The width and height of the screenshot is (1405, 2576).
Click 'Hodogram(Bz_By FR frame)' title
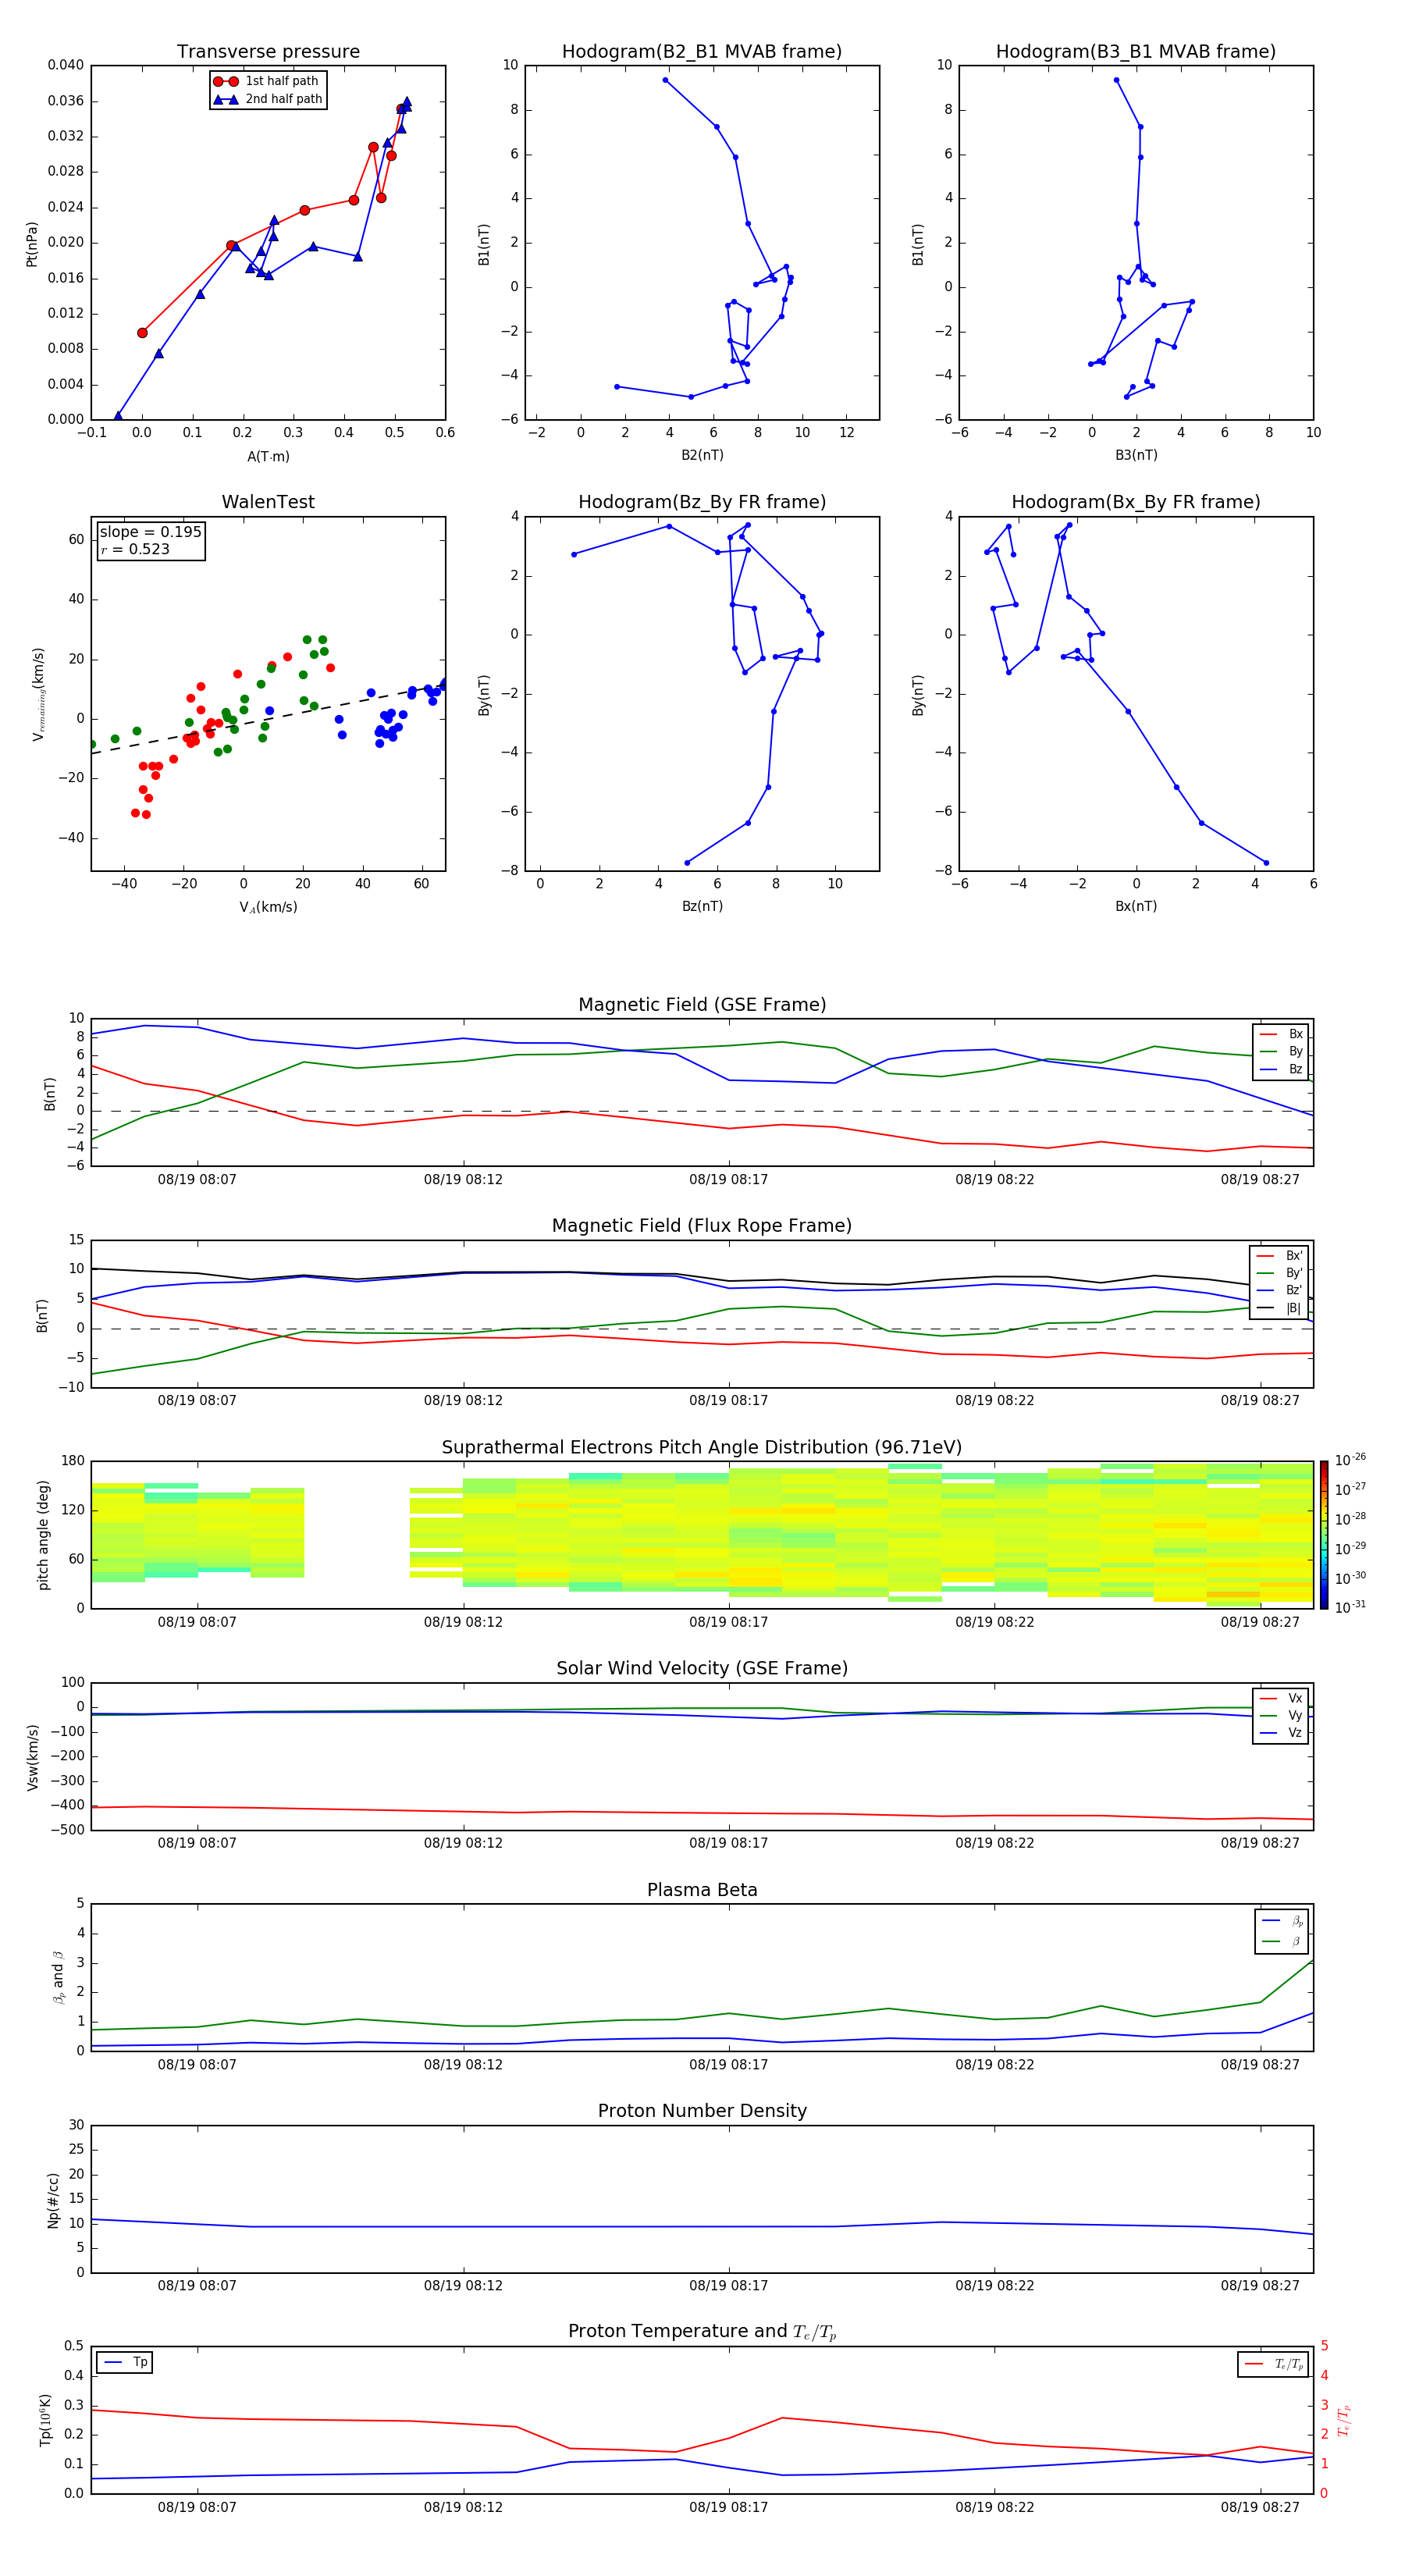[x=702, y=502]
